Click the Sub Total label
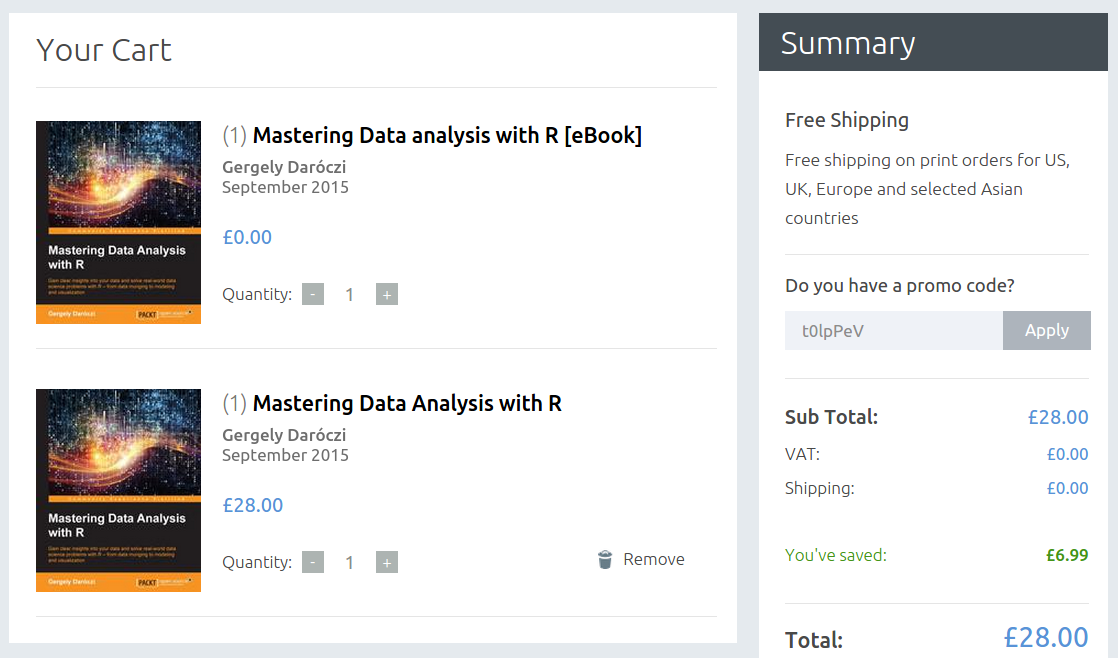The width and height of the screenshot is (1118, 658). tap(831, 417)
